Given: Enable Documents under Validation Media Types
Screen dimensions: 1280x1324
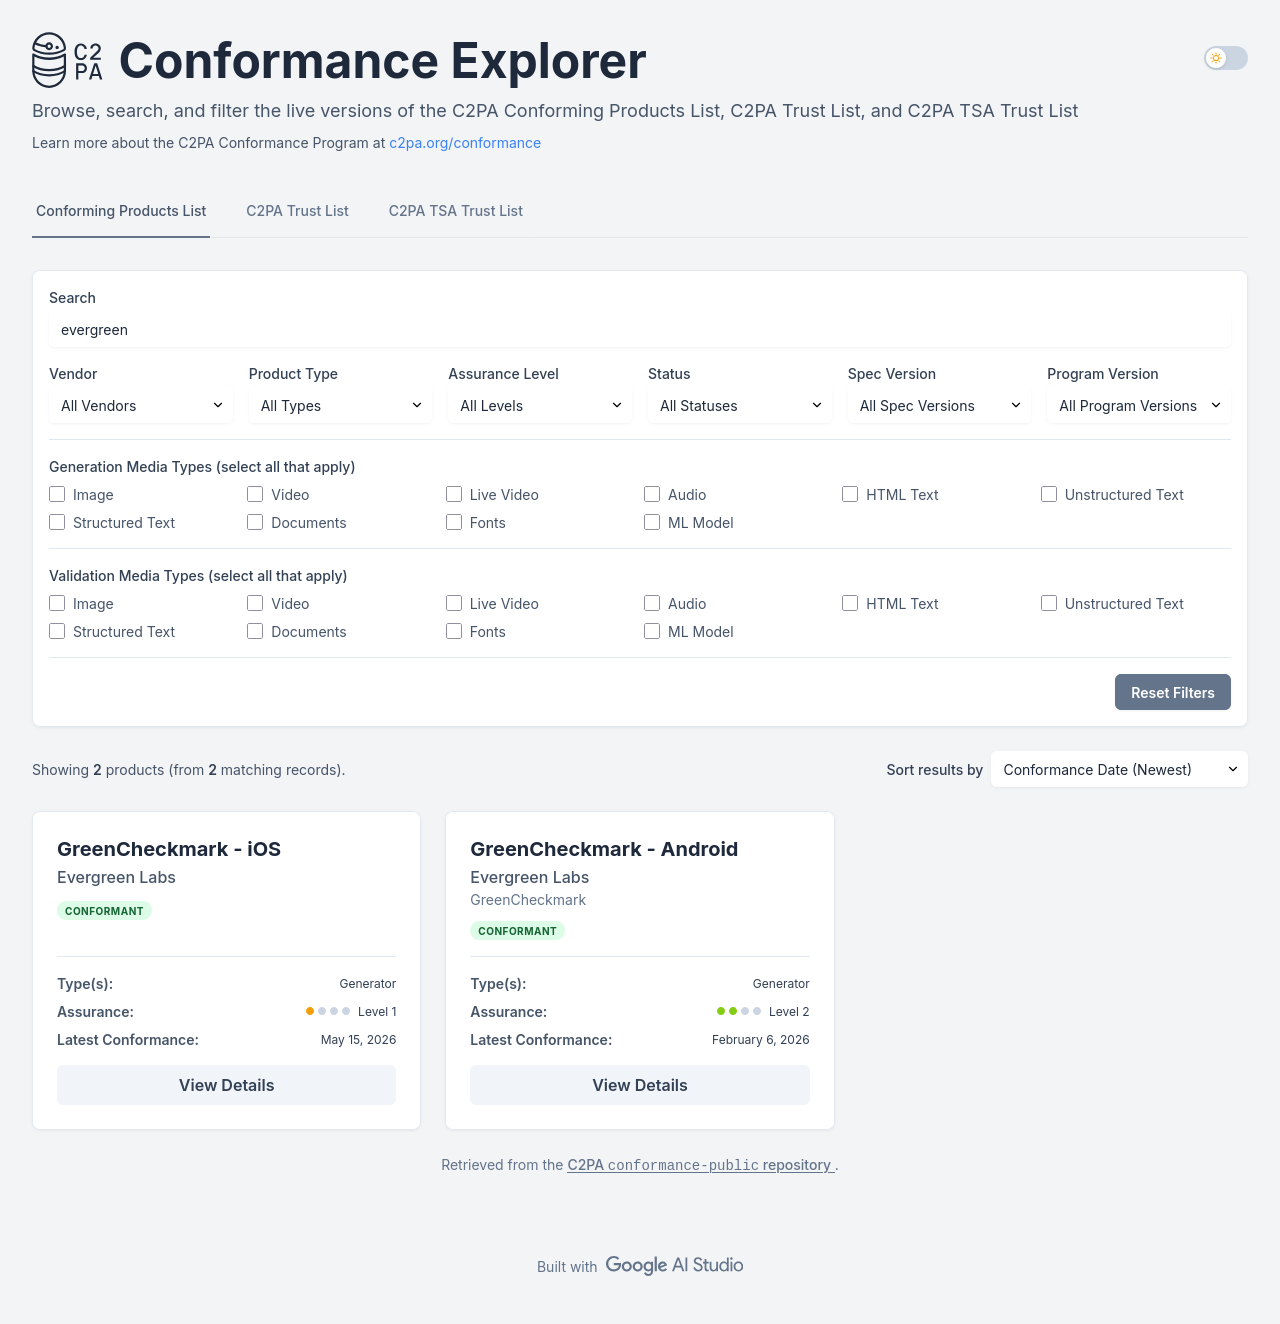Looking at the screenshot, I should [255, 632].
